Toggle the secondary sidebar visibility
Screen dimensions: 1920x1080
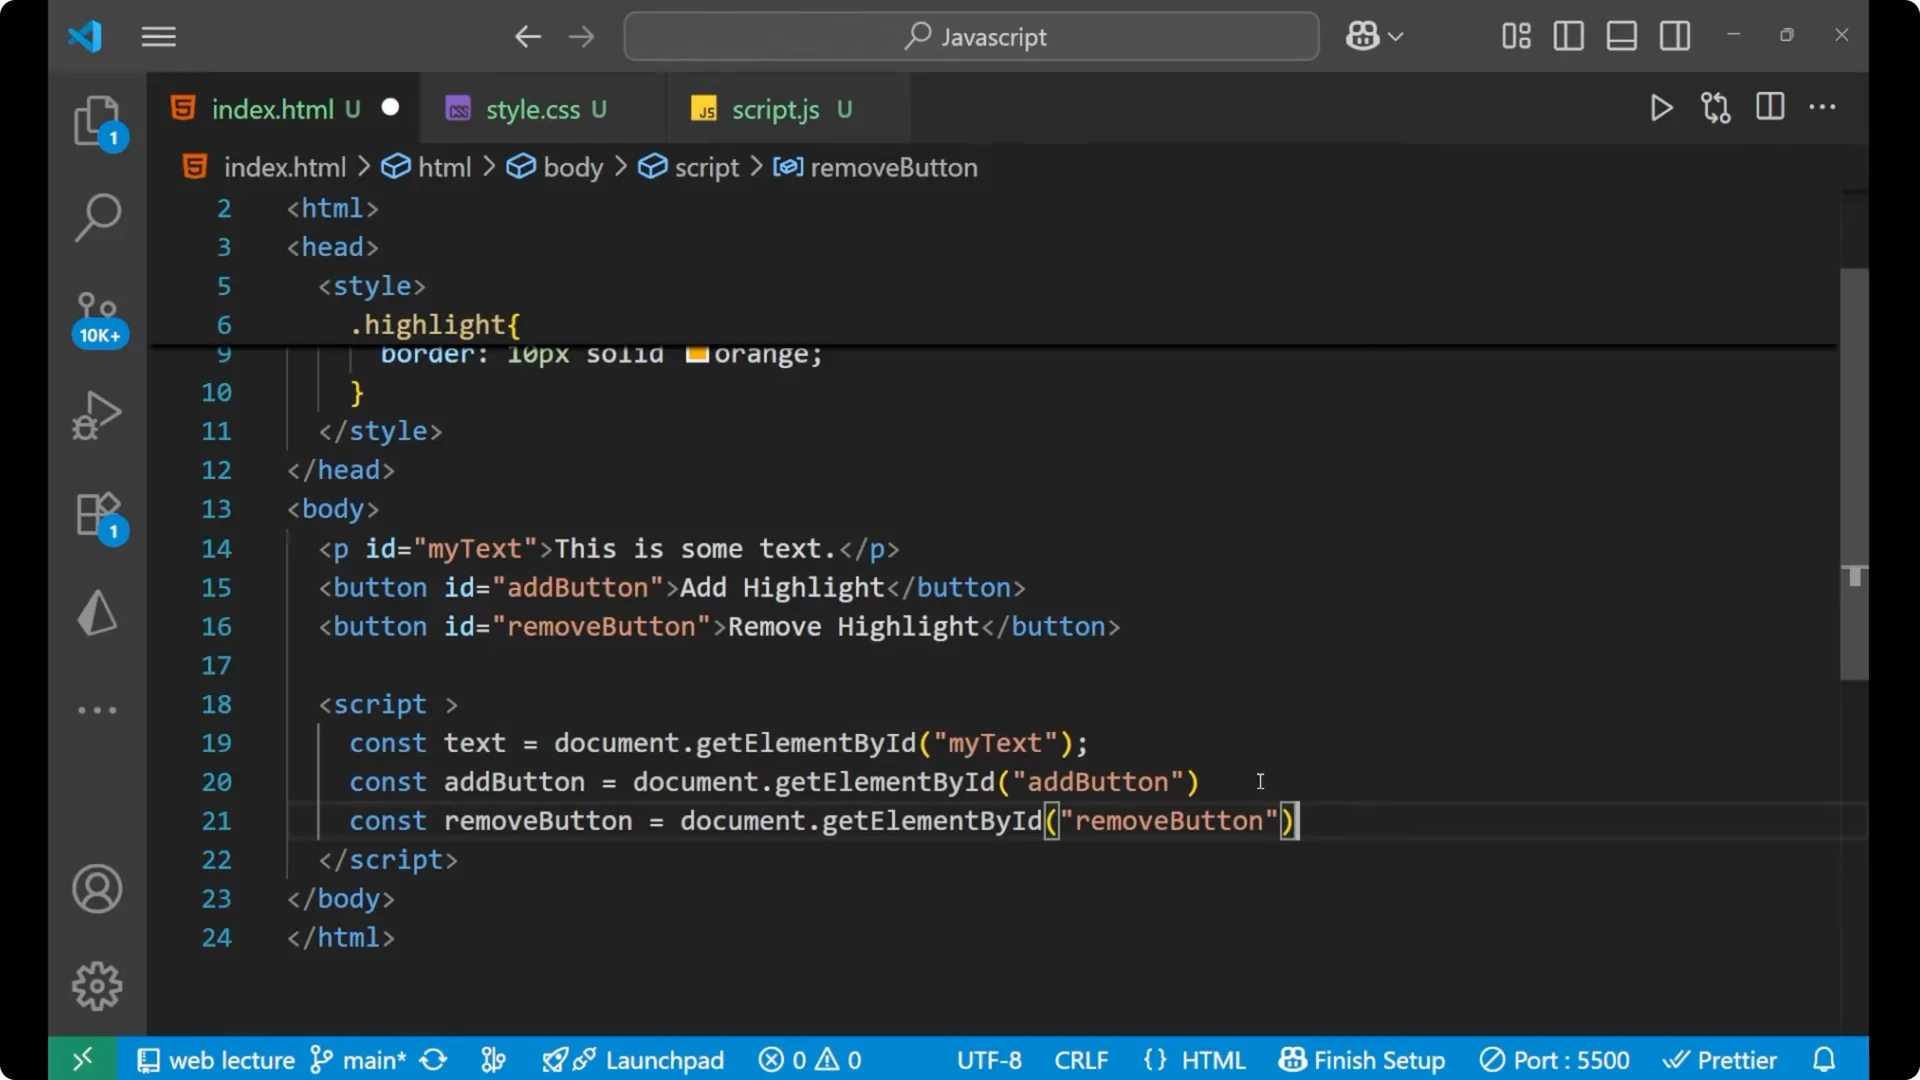(1675, 36)
